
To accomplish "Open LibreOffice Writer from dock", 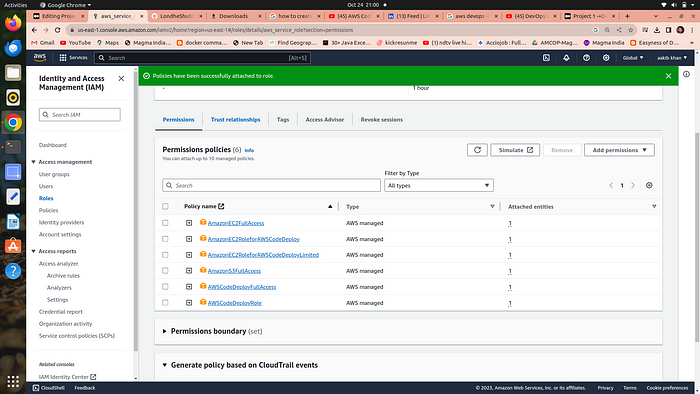I will point(13,221).
